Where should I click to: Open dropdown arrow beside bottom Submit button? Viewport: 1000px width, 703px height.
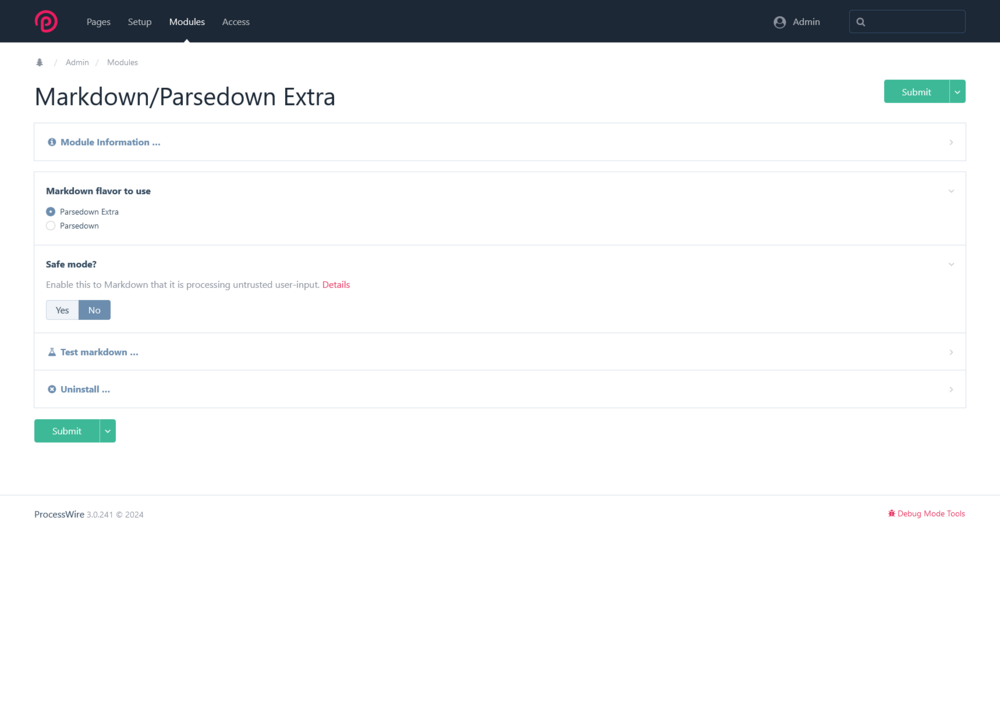[x=108, y=431]
